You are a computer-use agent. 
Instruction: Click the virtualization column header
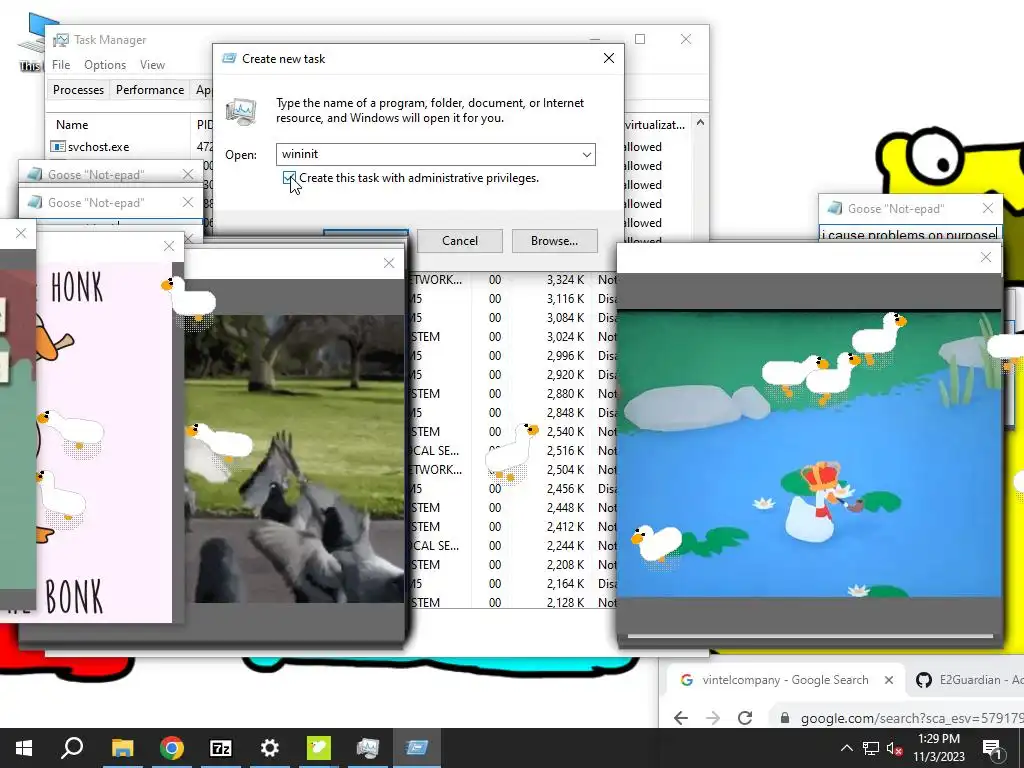pyautogui.click(x=656, y=125)
